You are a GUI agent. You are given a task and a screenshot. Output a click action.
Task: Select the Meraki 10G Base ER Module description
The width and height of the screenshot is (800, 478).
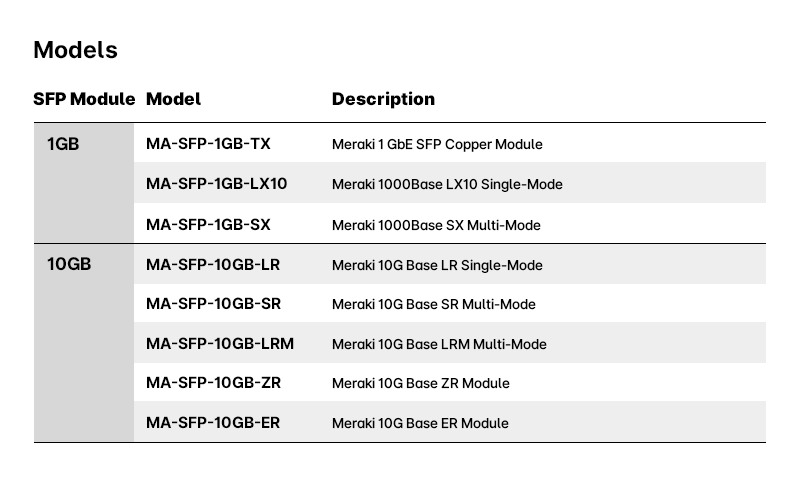click(x=420, y=423)
